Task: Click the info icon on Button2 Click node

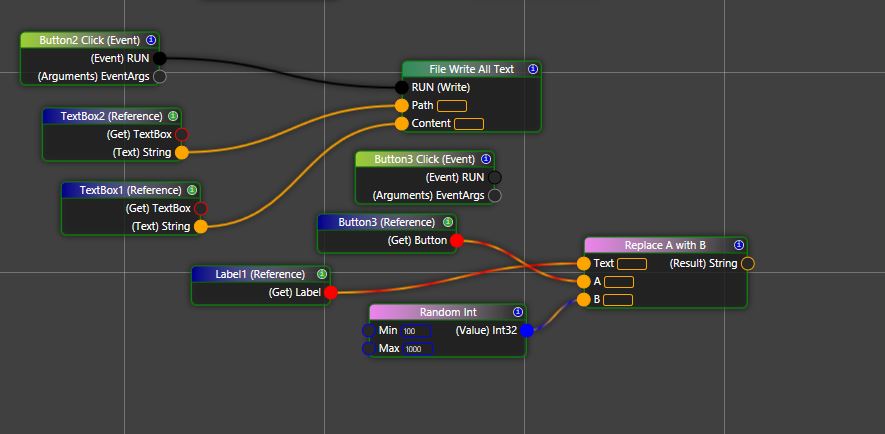Action: click(151, 40)
